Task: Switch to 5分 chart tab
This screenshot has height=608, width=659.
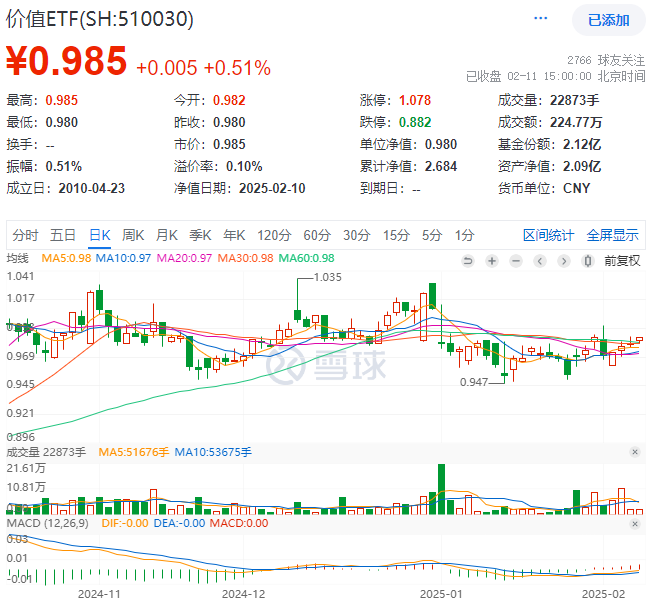Action: pyautogui.click(x=432, y=235)
